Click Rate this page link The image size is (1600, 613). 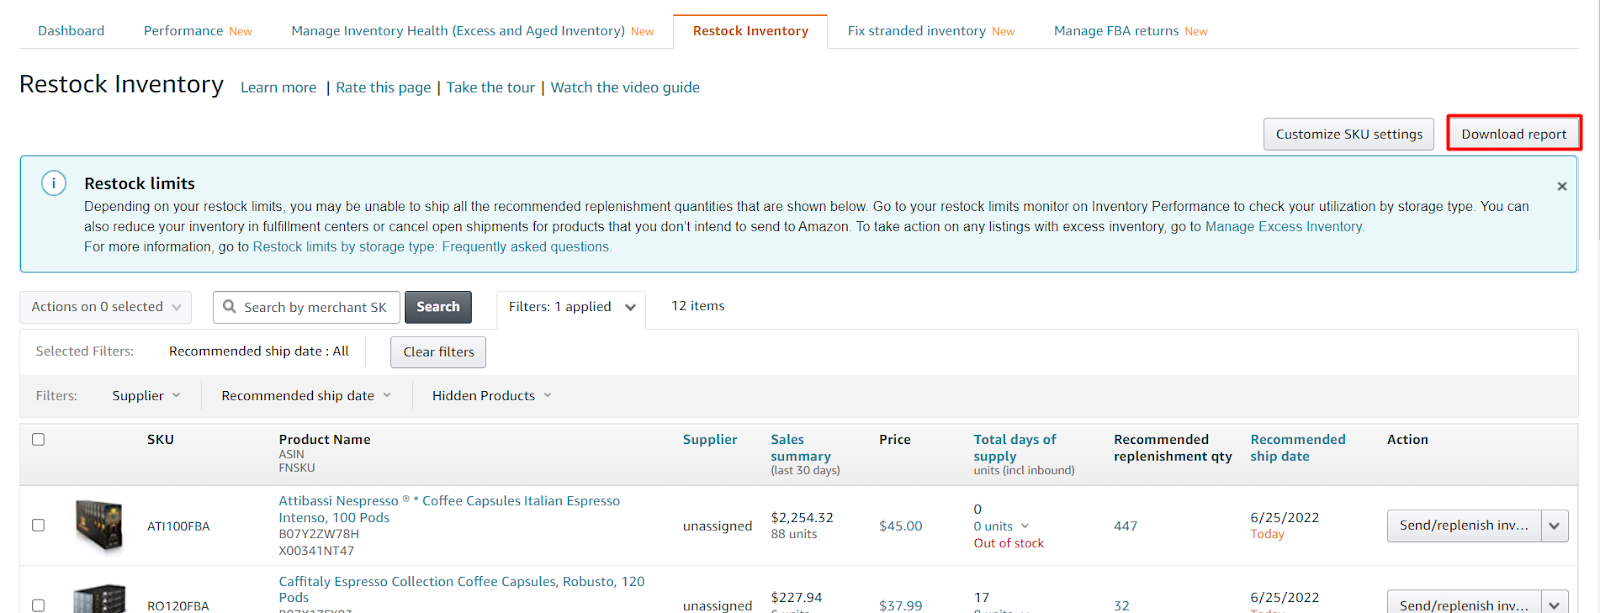pyautogui.click(x=383, y=88)
